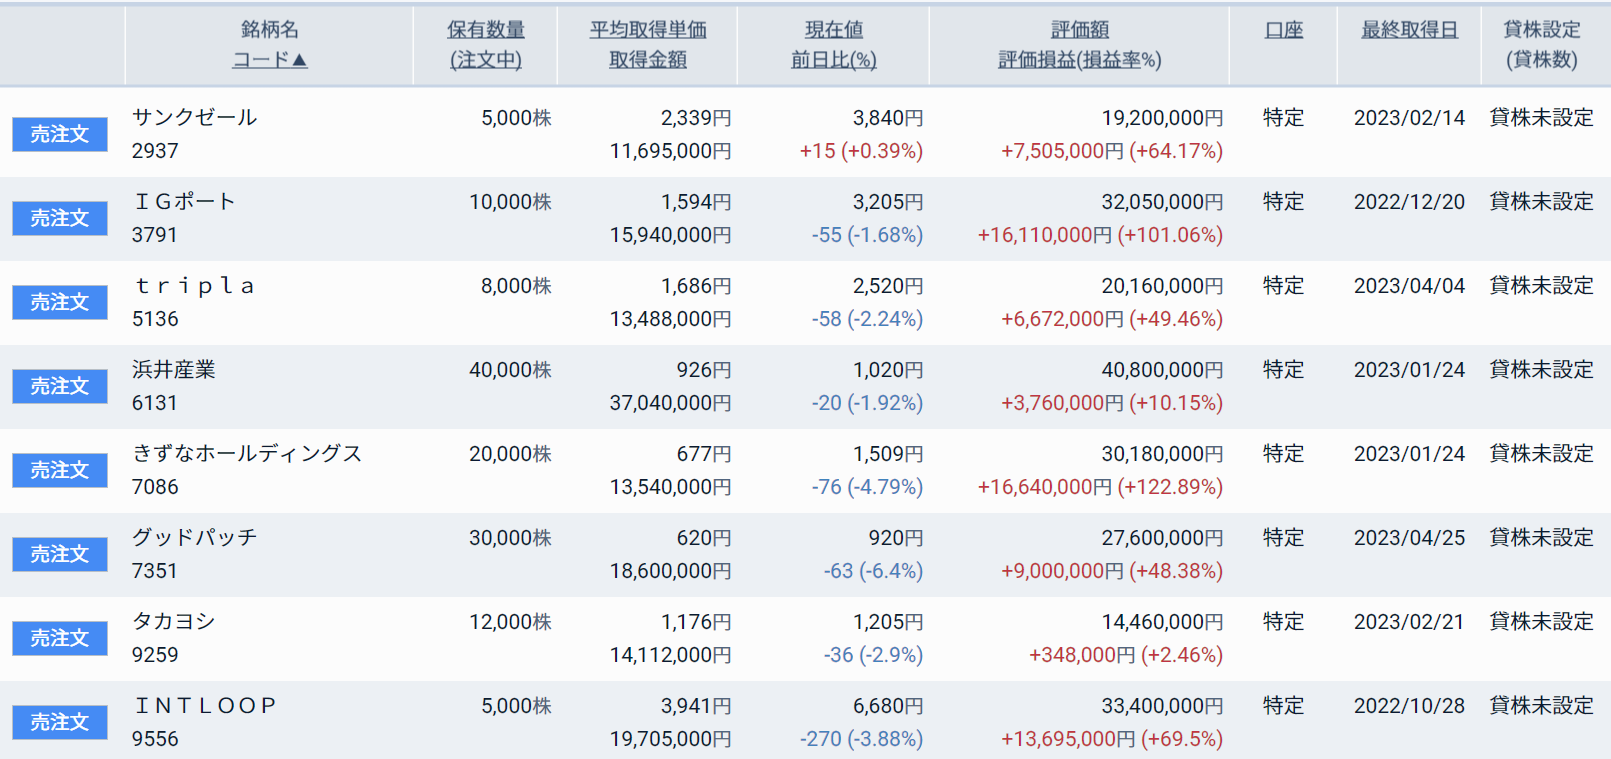Click day change -63 (-6.4%)
Image resolution: width=1611 pixels, height=759 pixels.
pos(873,571)
